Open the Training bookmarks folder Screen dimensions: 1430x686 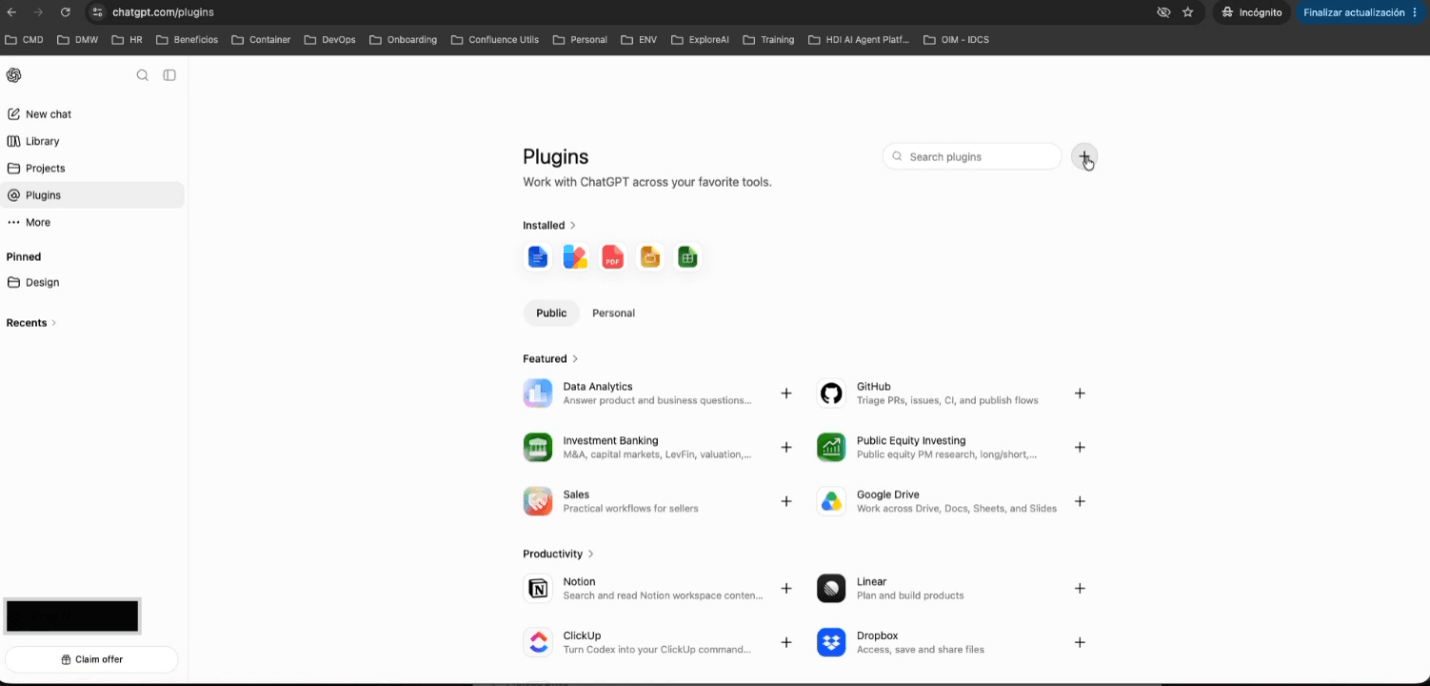(768, 40)
